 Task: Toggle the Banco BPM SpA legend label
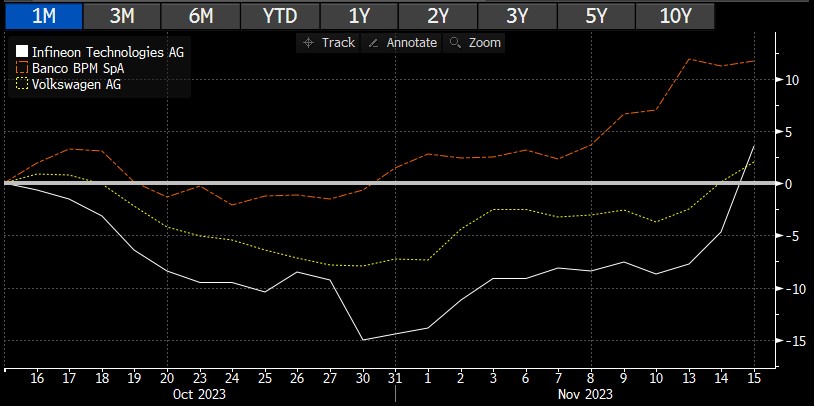[x=83, y=68]
